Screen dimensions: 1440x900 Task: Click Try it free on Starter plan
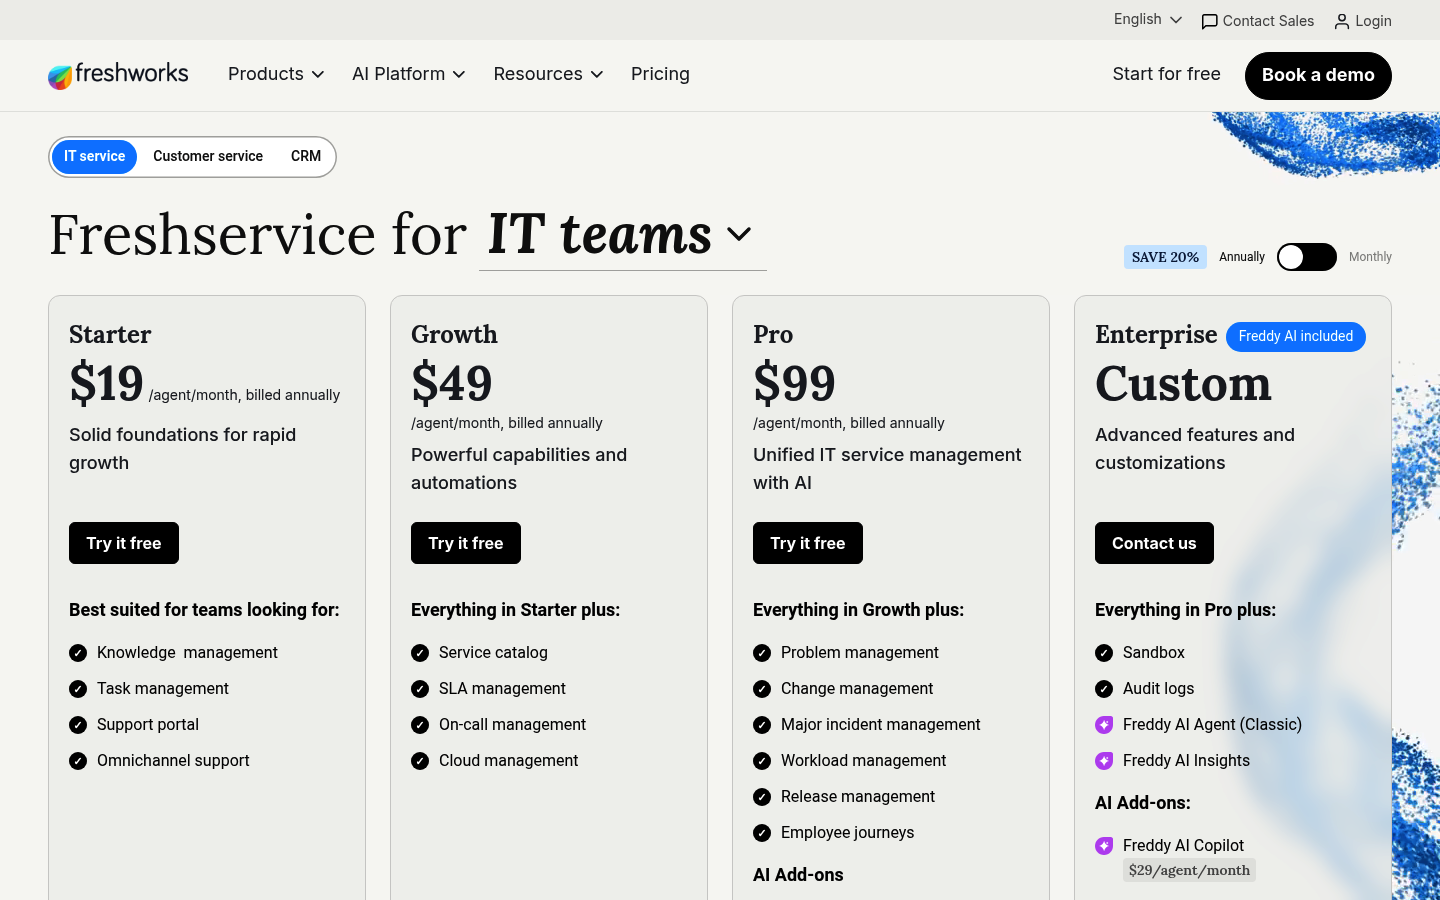click(124, 543)
